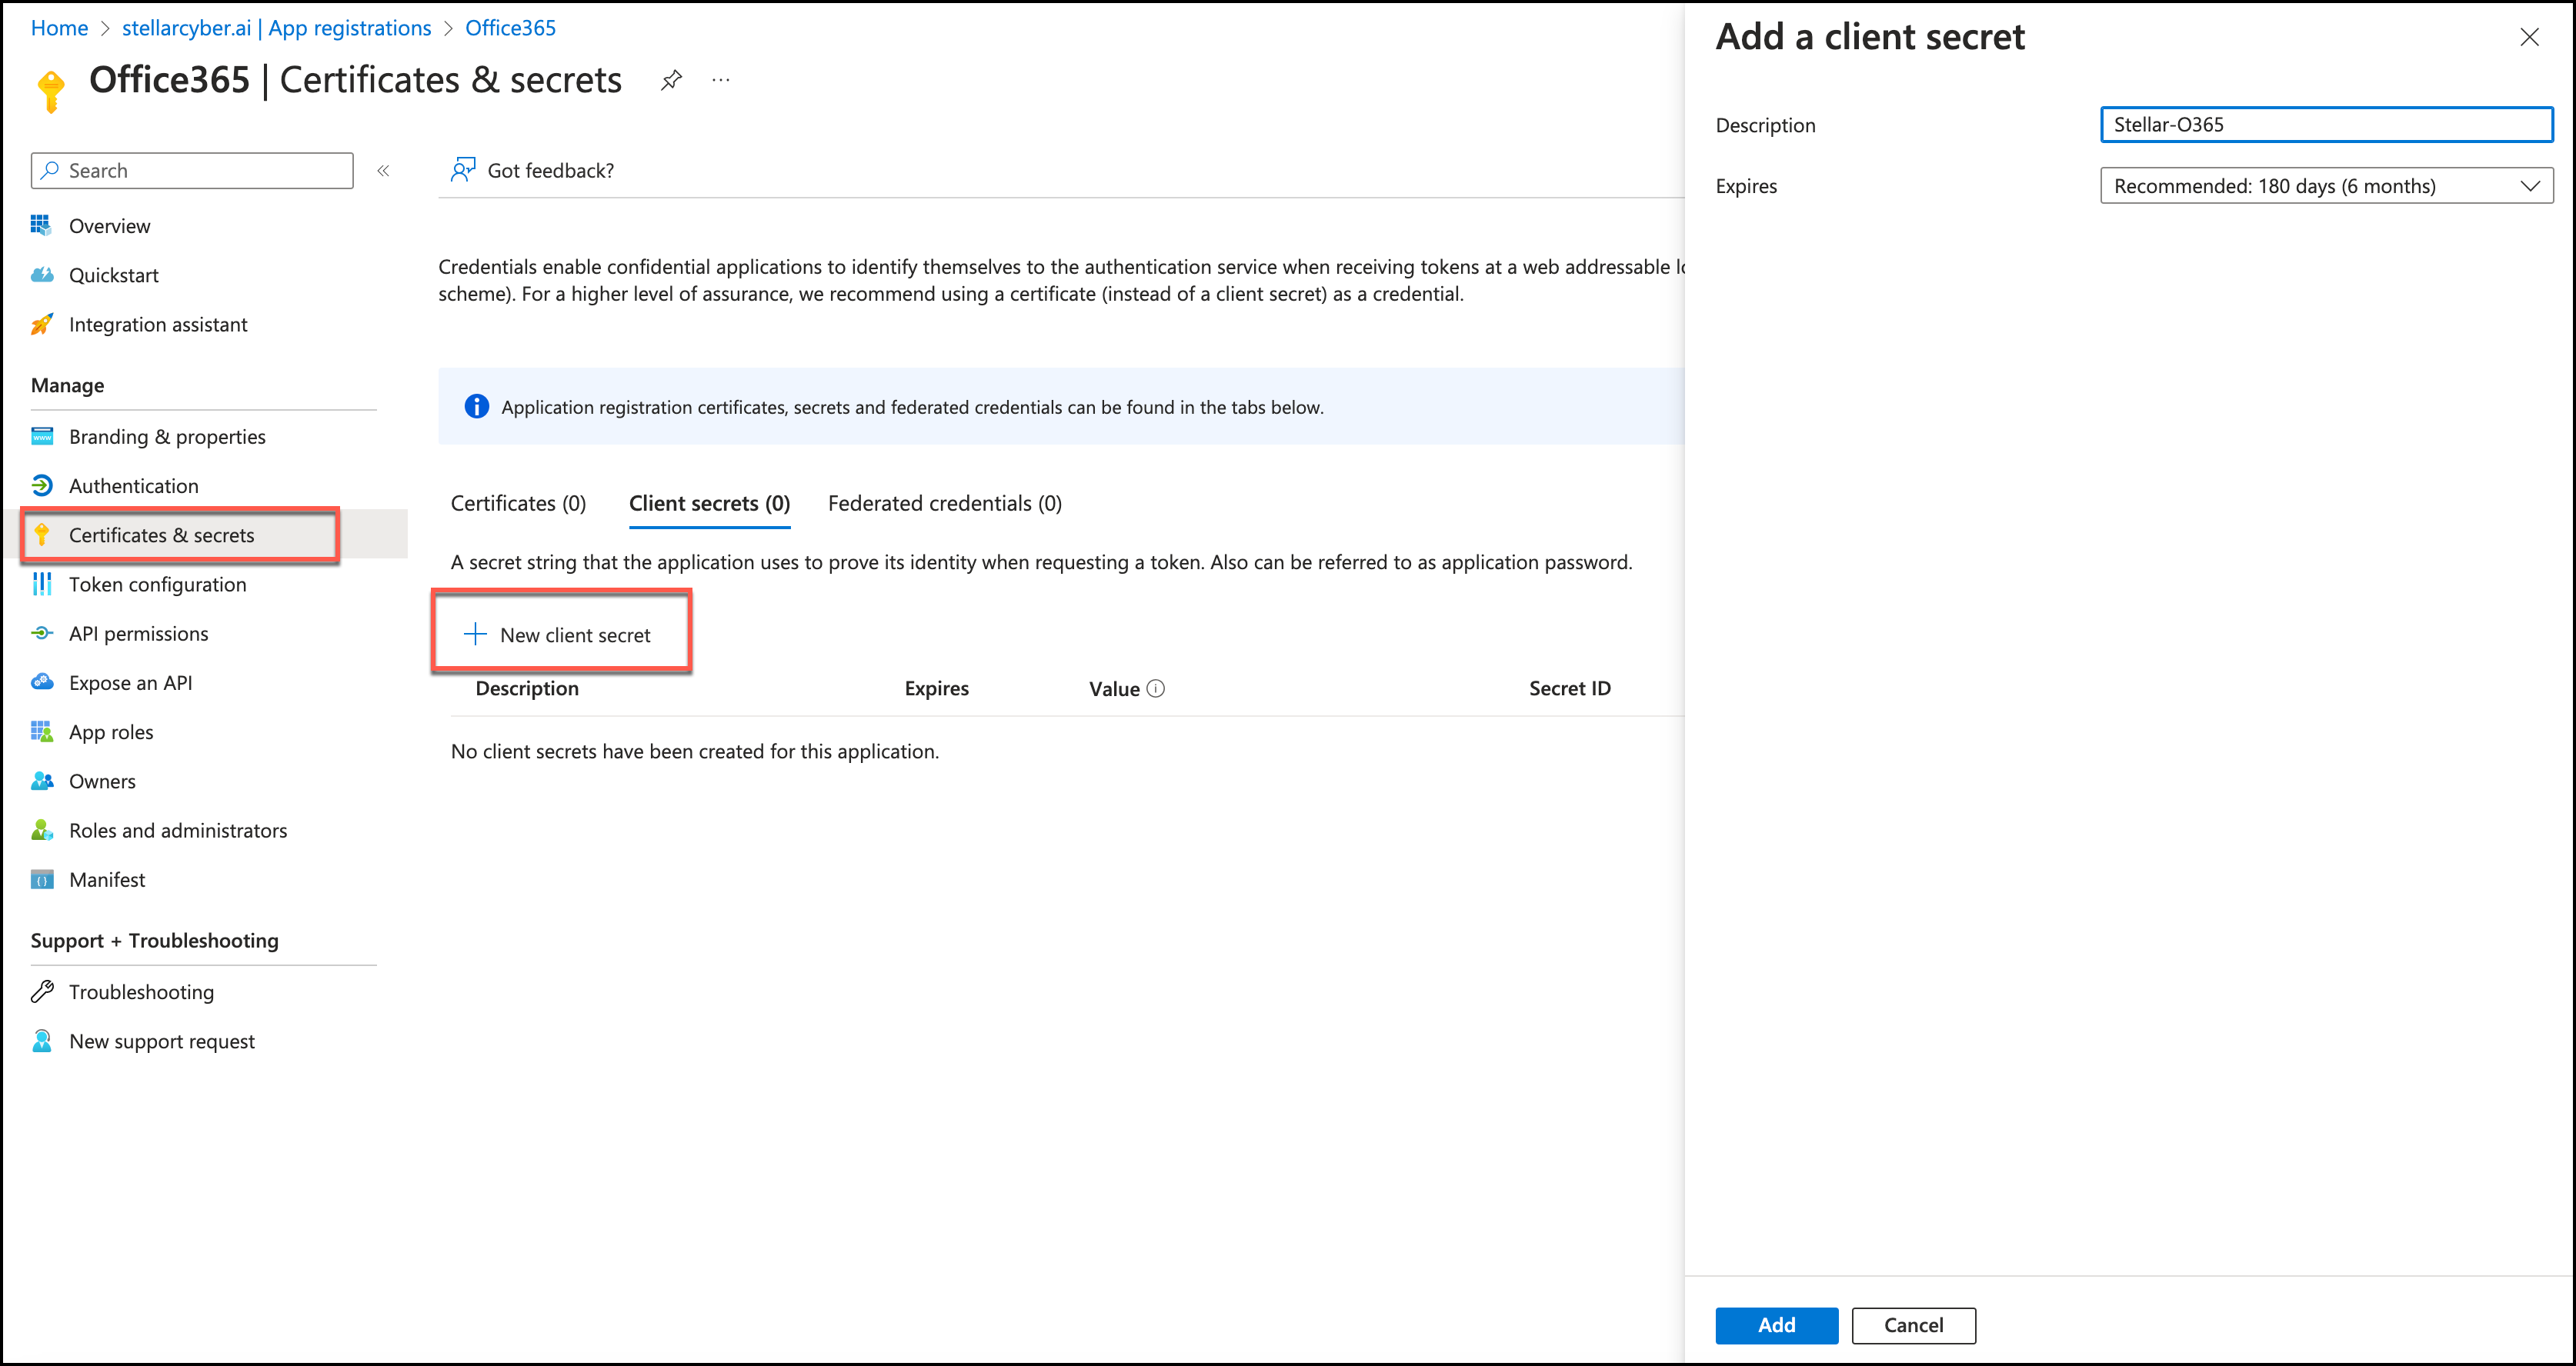The width and height of the screenshot is (2576, 1366).
Task: Switch to the Certificates (0) tab
Action: coord(518,503)
